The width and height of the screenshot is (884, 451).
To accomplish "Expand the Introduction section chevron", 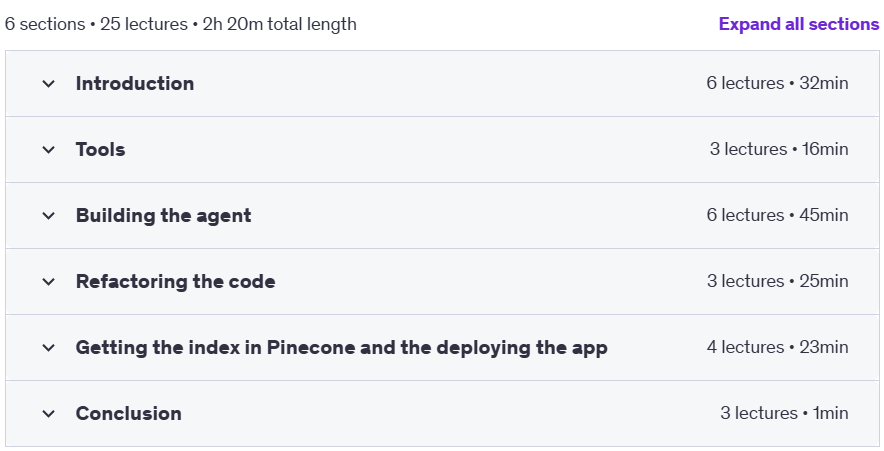I will [48, 84].
